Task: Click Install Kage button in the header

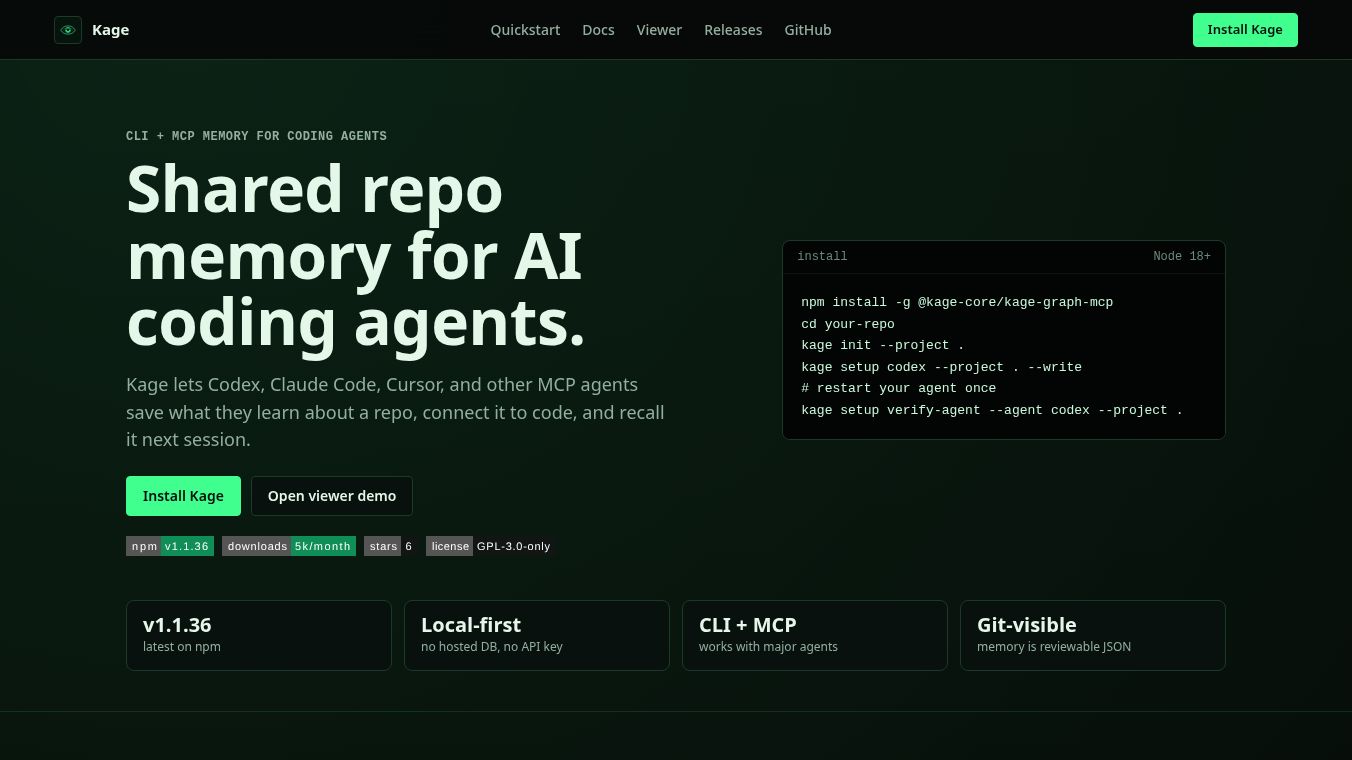Action: point(1245,30)
